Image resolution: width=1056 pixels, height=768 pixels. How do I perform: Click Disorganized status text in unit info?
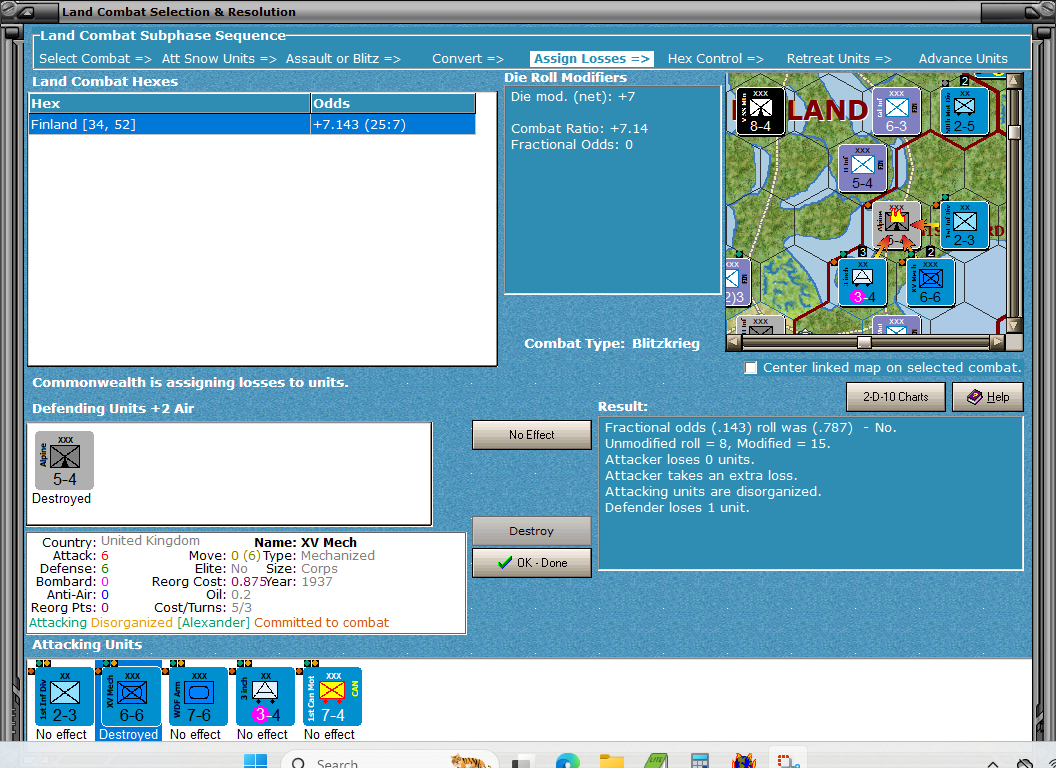(131, 622)
